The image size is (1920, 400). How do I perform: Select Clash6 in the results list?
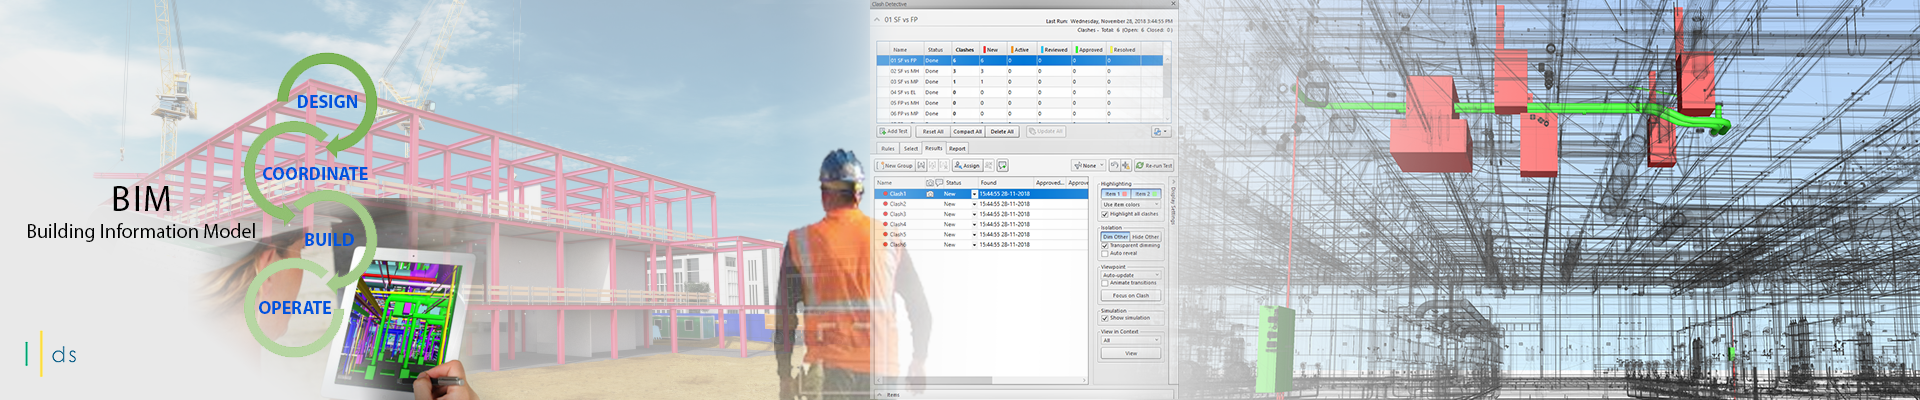pyautogui.click(x=981, y=244)
